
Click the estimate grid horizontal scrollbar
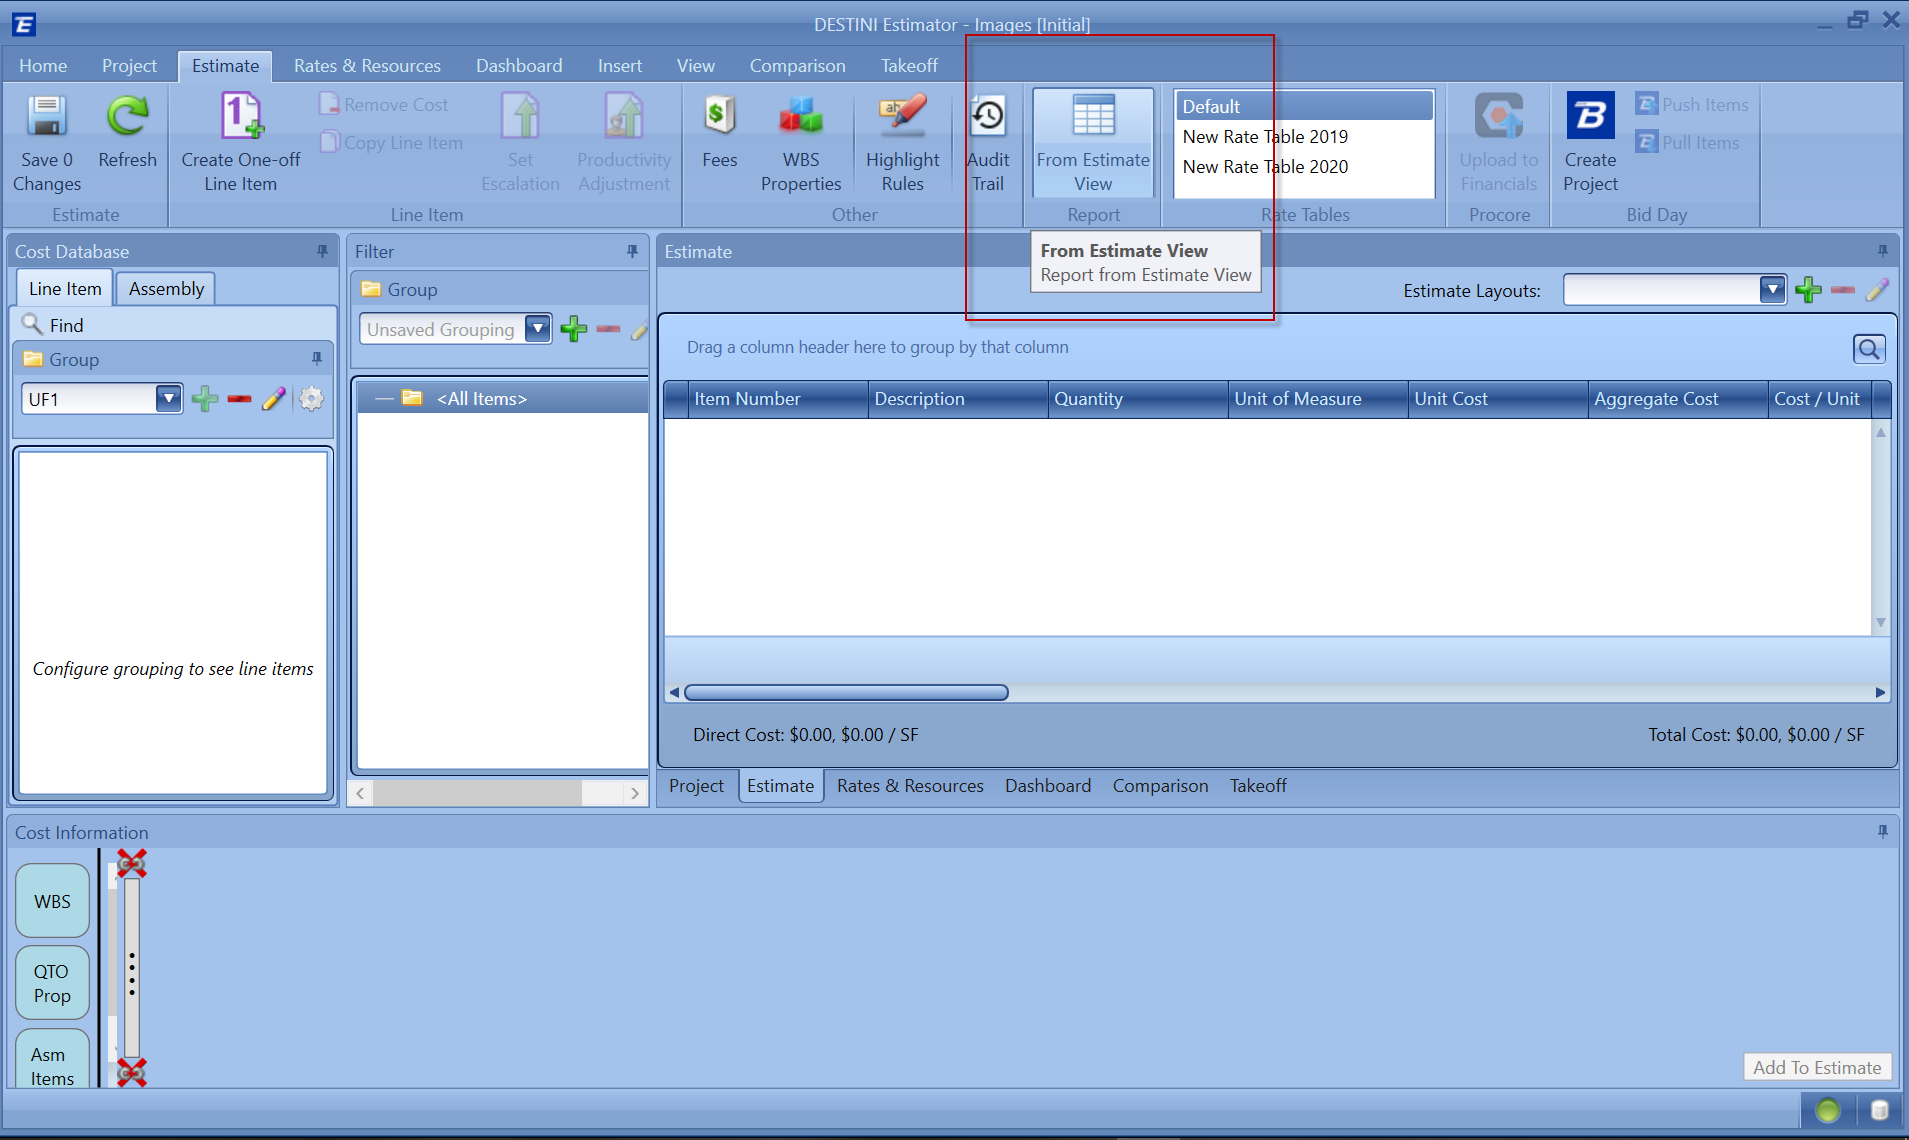click(x=845, y=691)
